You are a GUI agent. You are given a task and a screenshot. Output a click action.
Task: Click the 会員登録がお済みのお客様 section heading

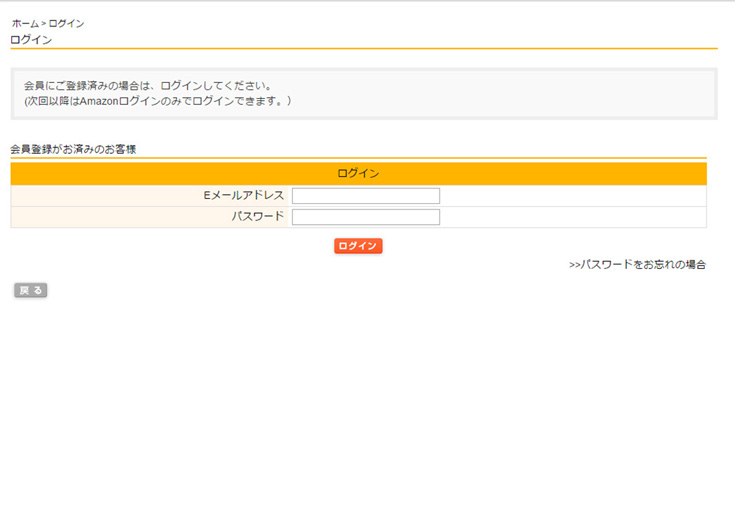tap(73, 149)
